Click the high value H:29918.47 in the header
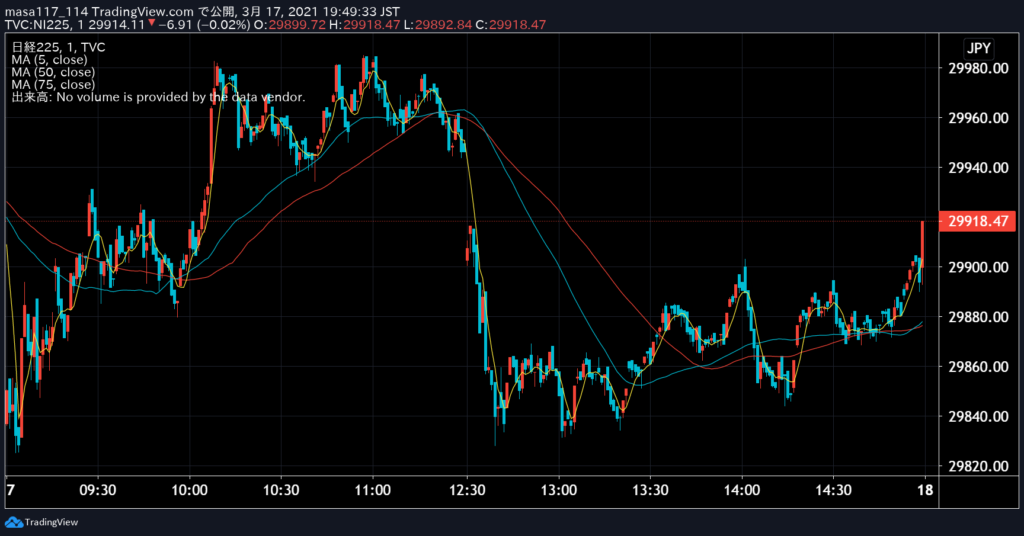The image size is (1024, 536). [x=364, y=25]
